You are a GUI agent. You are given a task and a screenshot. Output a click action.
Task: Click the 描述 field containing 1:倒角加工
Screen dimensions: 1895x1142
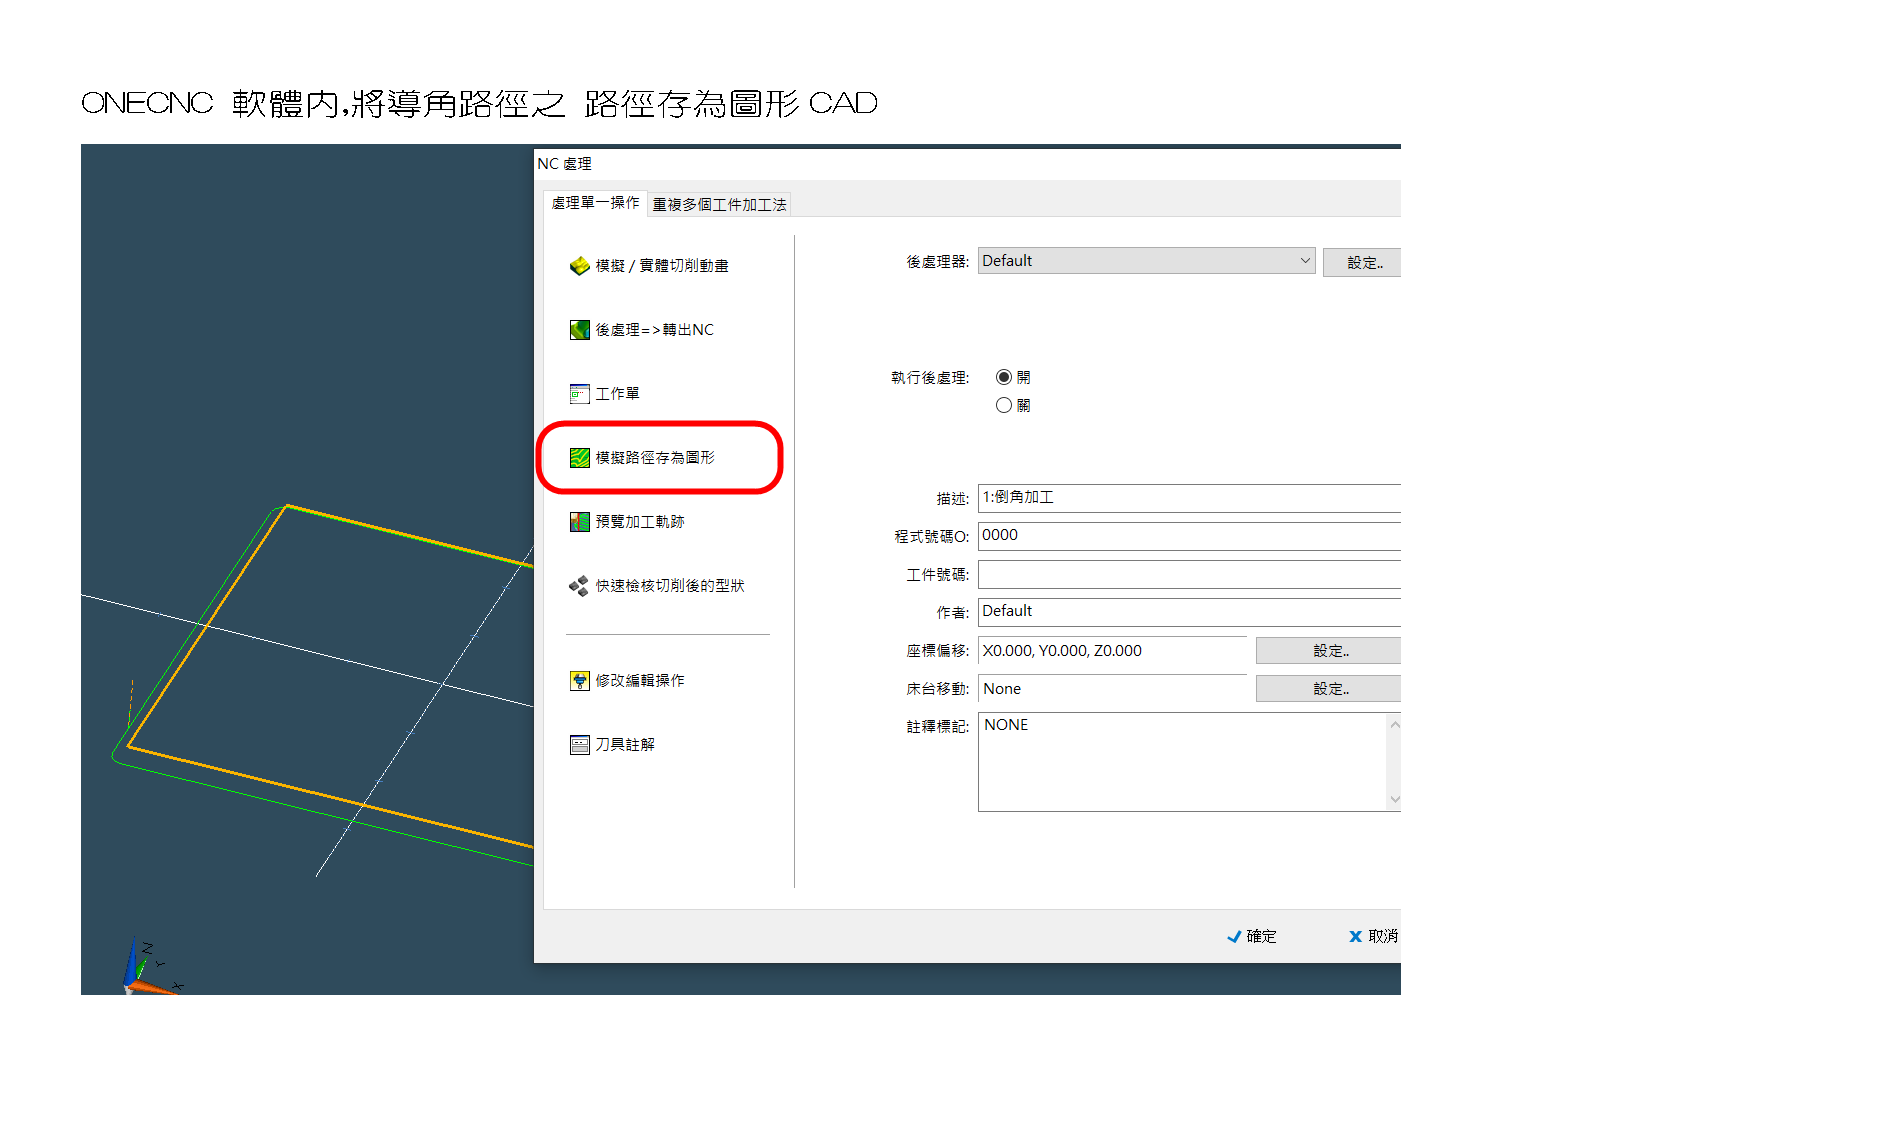tap(1189, 497)
